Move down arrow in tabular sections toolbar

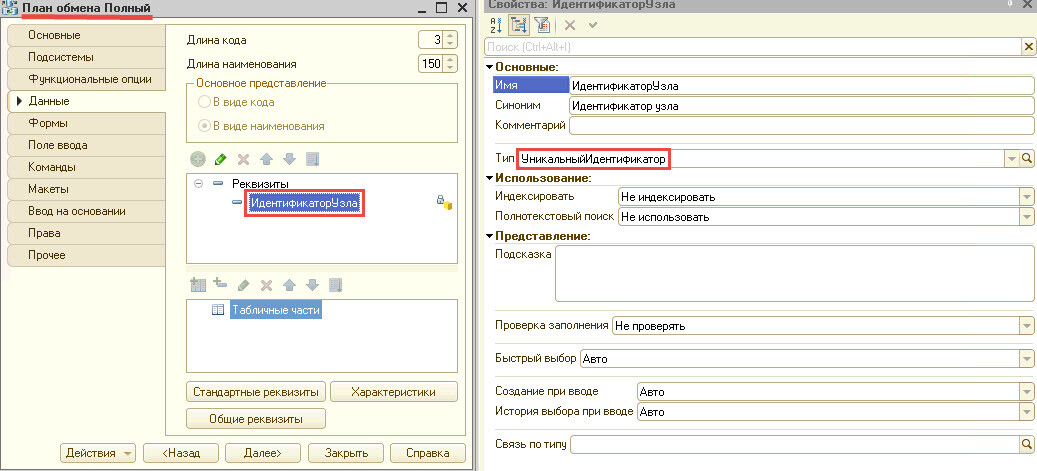click(x=312, y=285)
